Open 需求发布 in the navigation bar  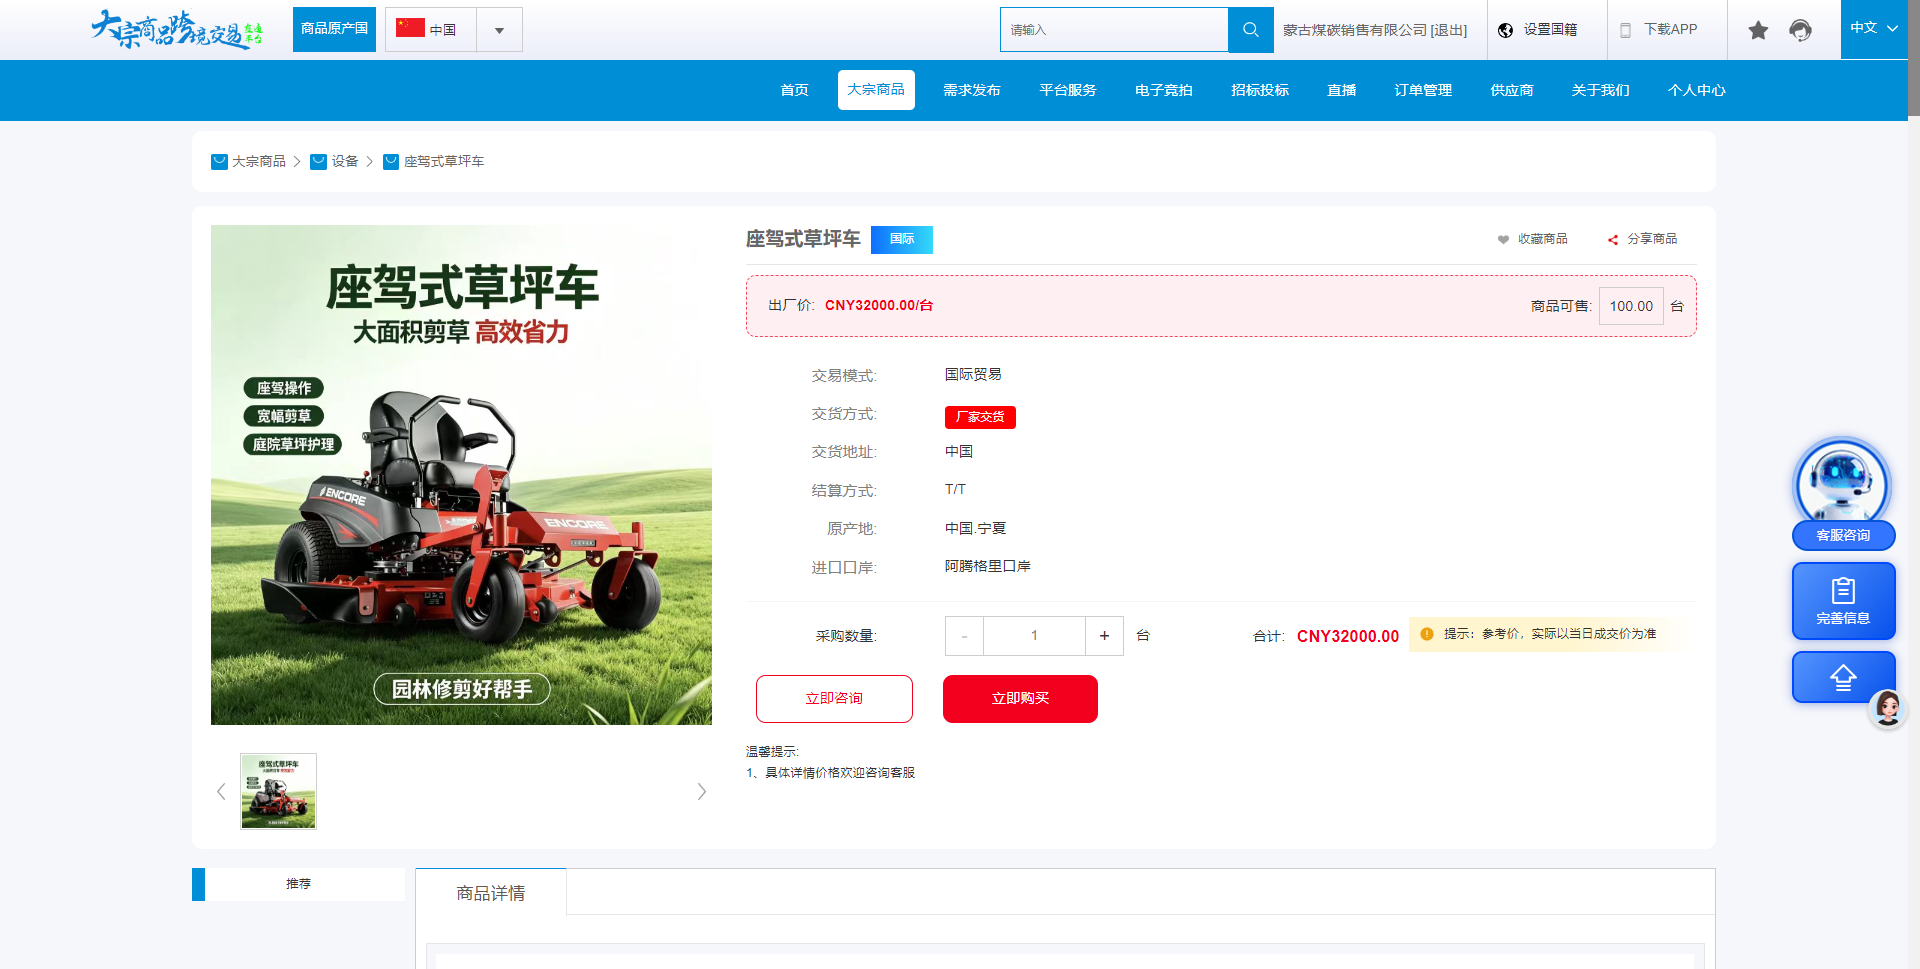[972, 90]
